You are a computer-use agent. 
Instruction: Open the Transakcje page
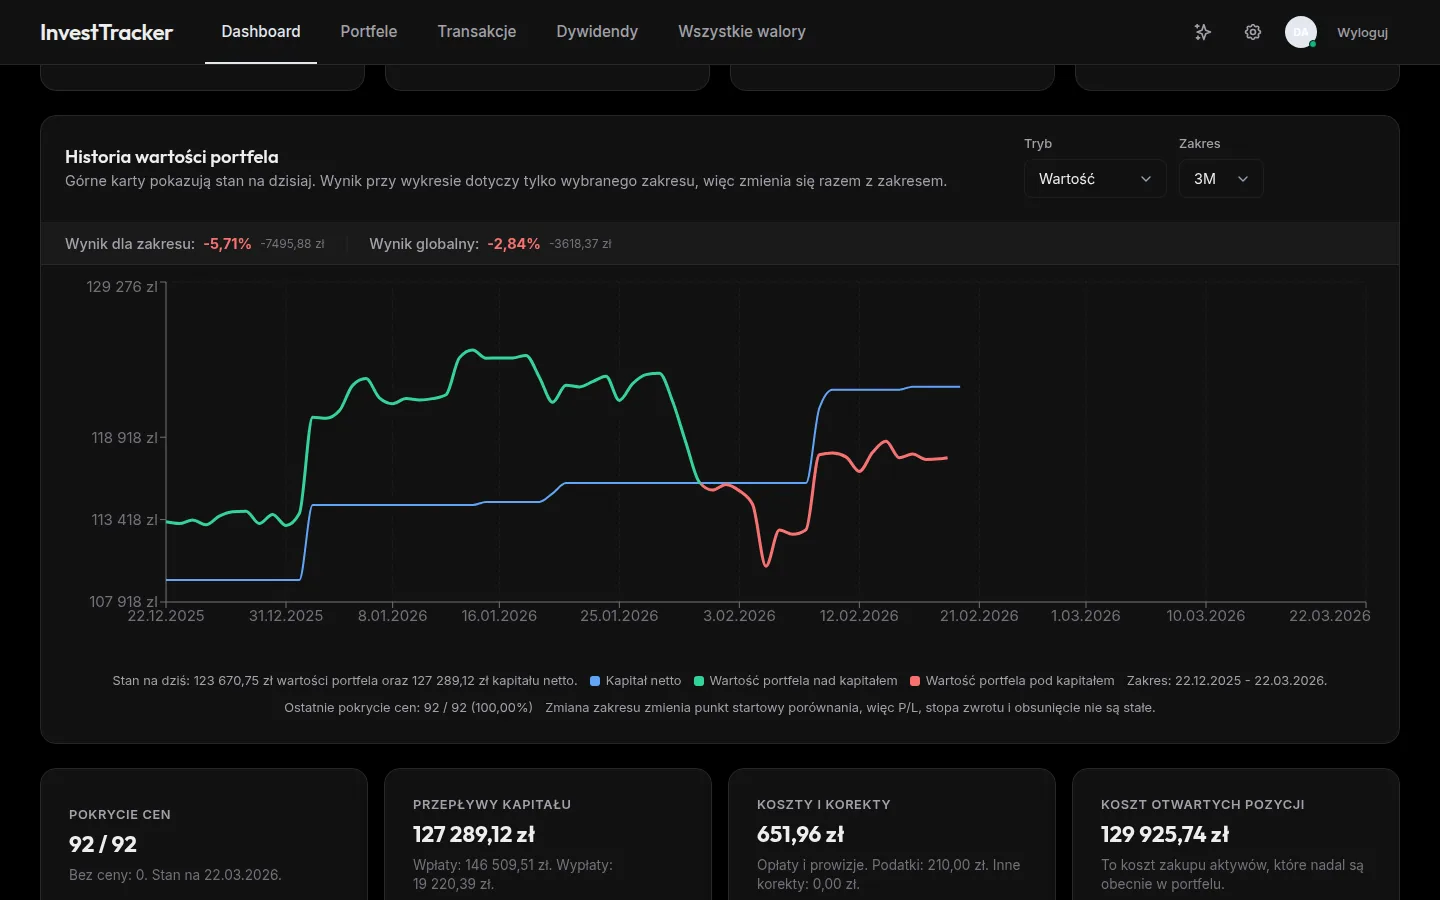pyautogui.click(x=477, y=31)
